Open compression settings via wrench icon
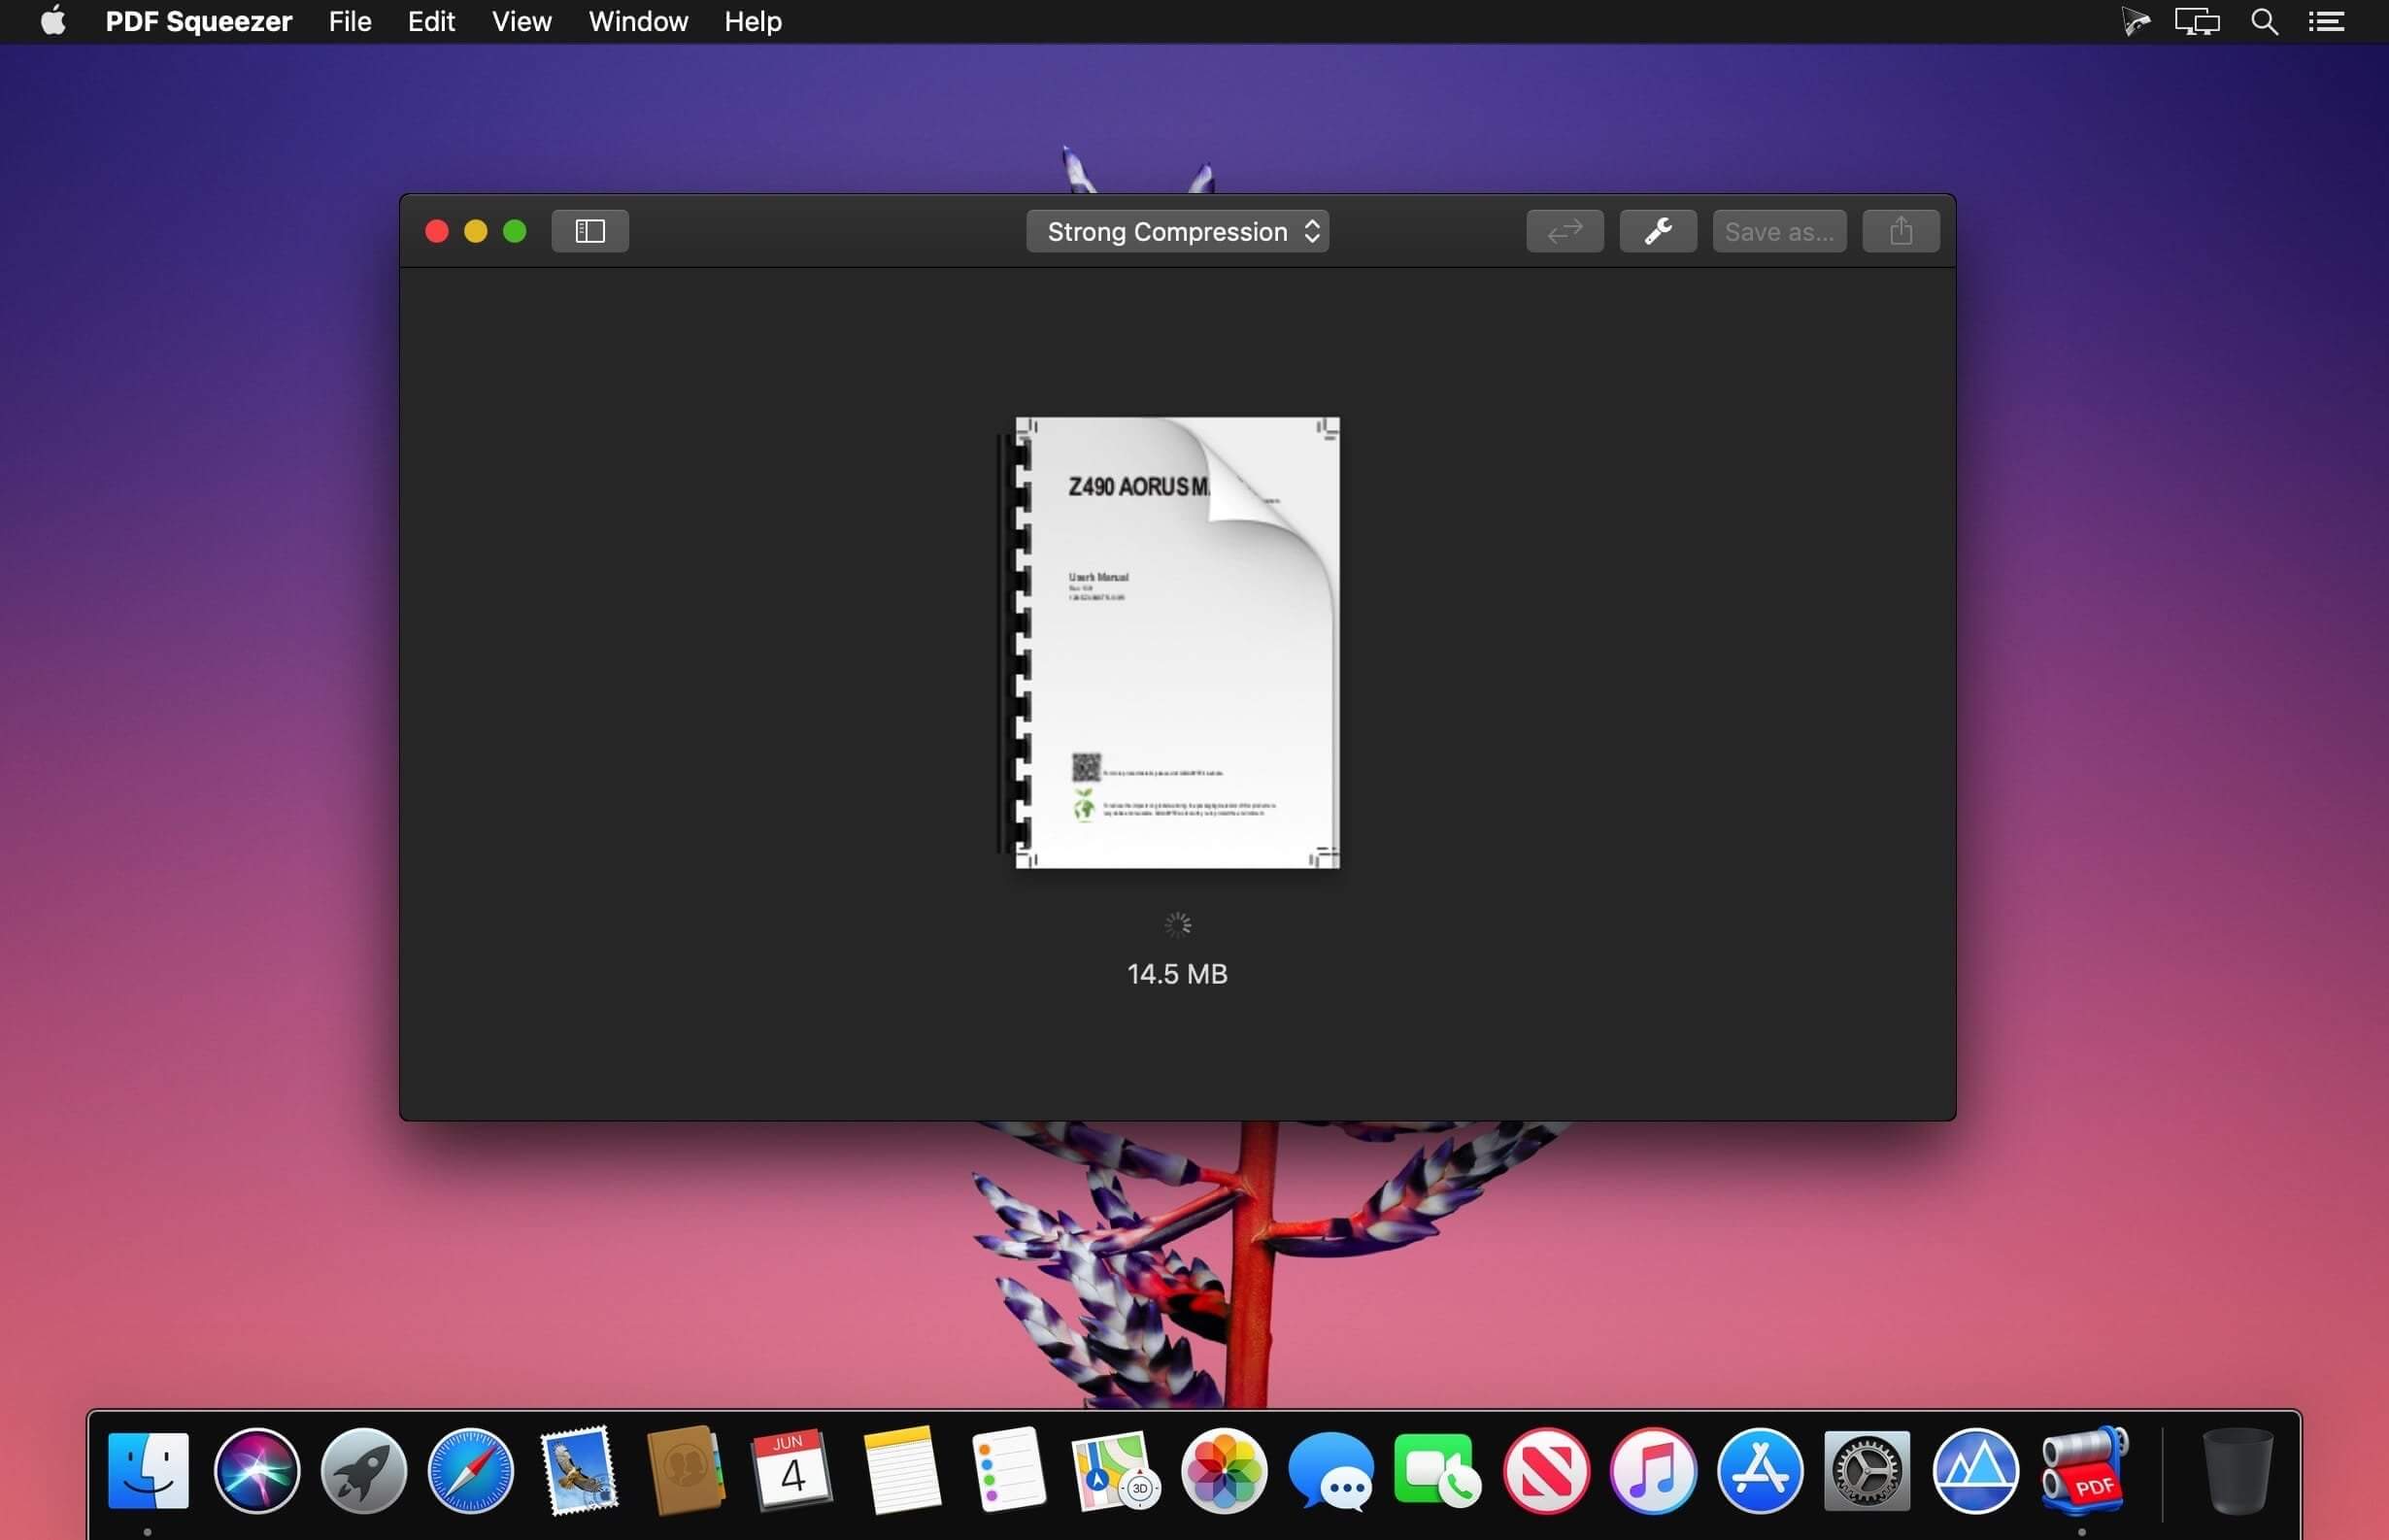Image resolution: width=2389 pixels, height=1540 pixels. (1657, 231)
